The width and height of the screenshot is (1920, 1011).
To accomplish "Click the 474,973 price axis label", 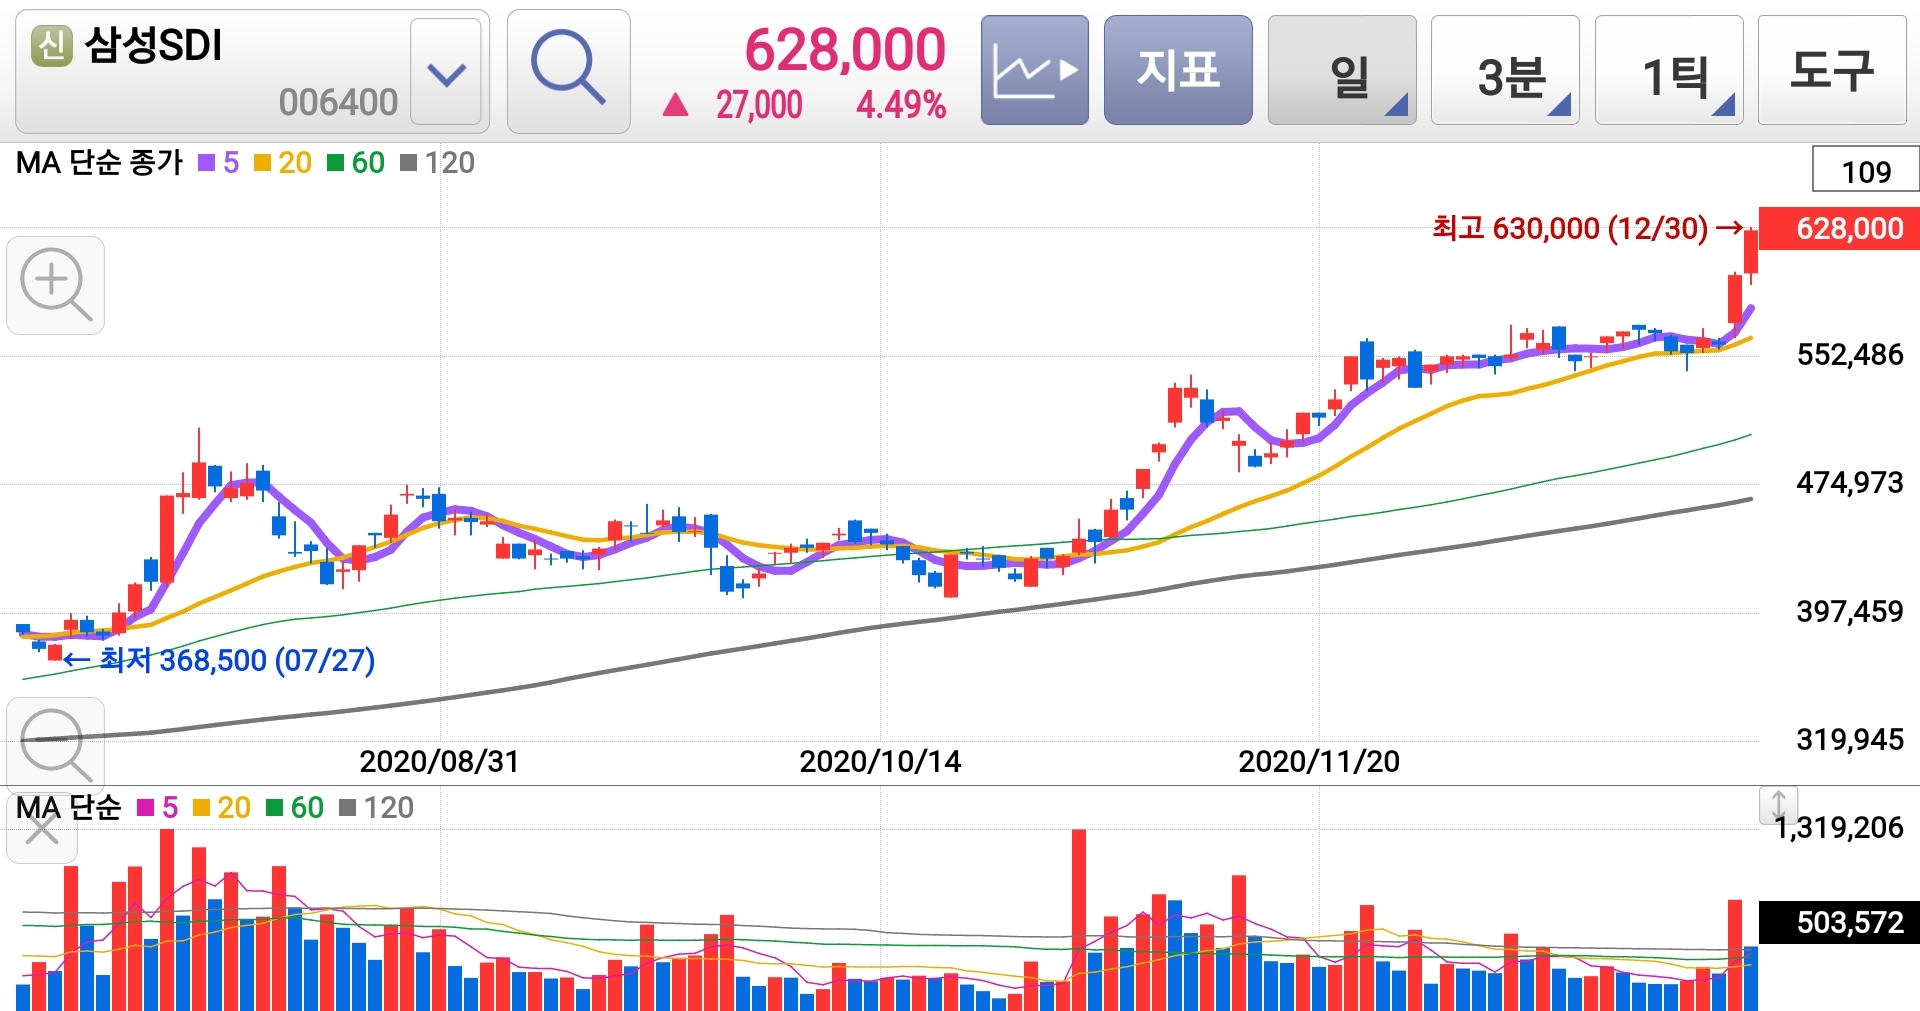I will click(x=1850, y=483).
